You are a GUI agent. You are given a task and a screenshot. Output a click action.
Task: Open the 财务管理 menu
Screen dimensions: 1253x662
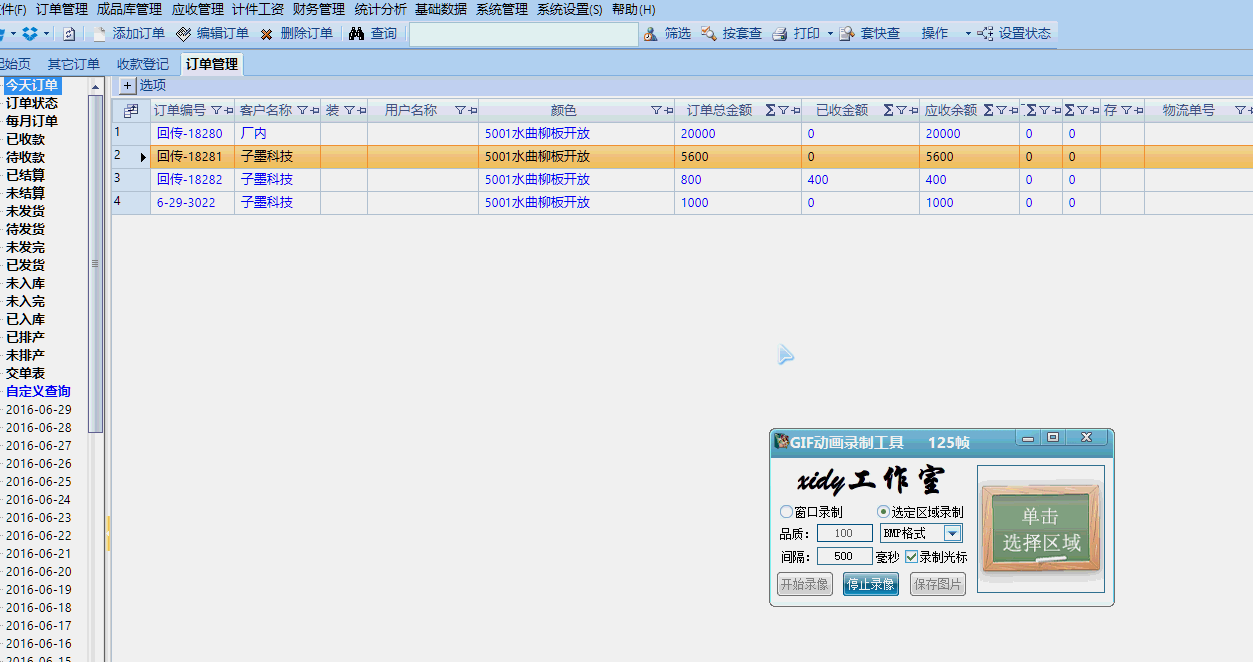pos(319,9)
